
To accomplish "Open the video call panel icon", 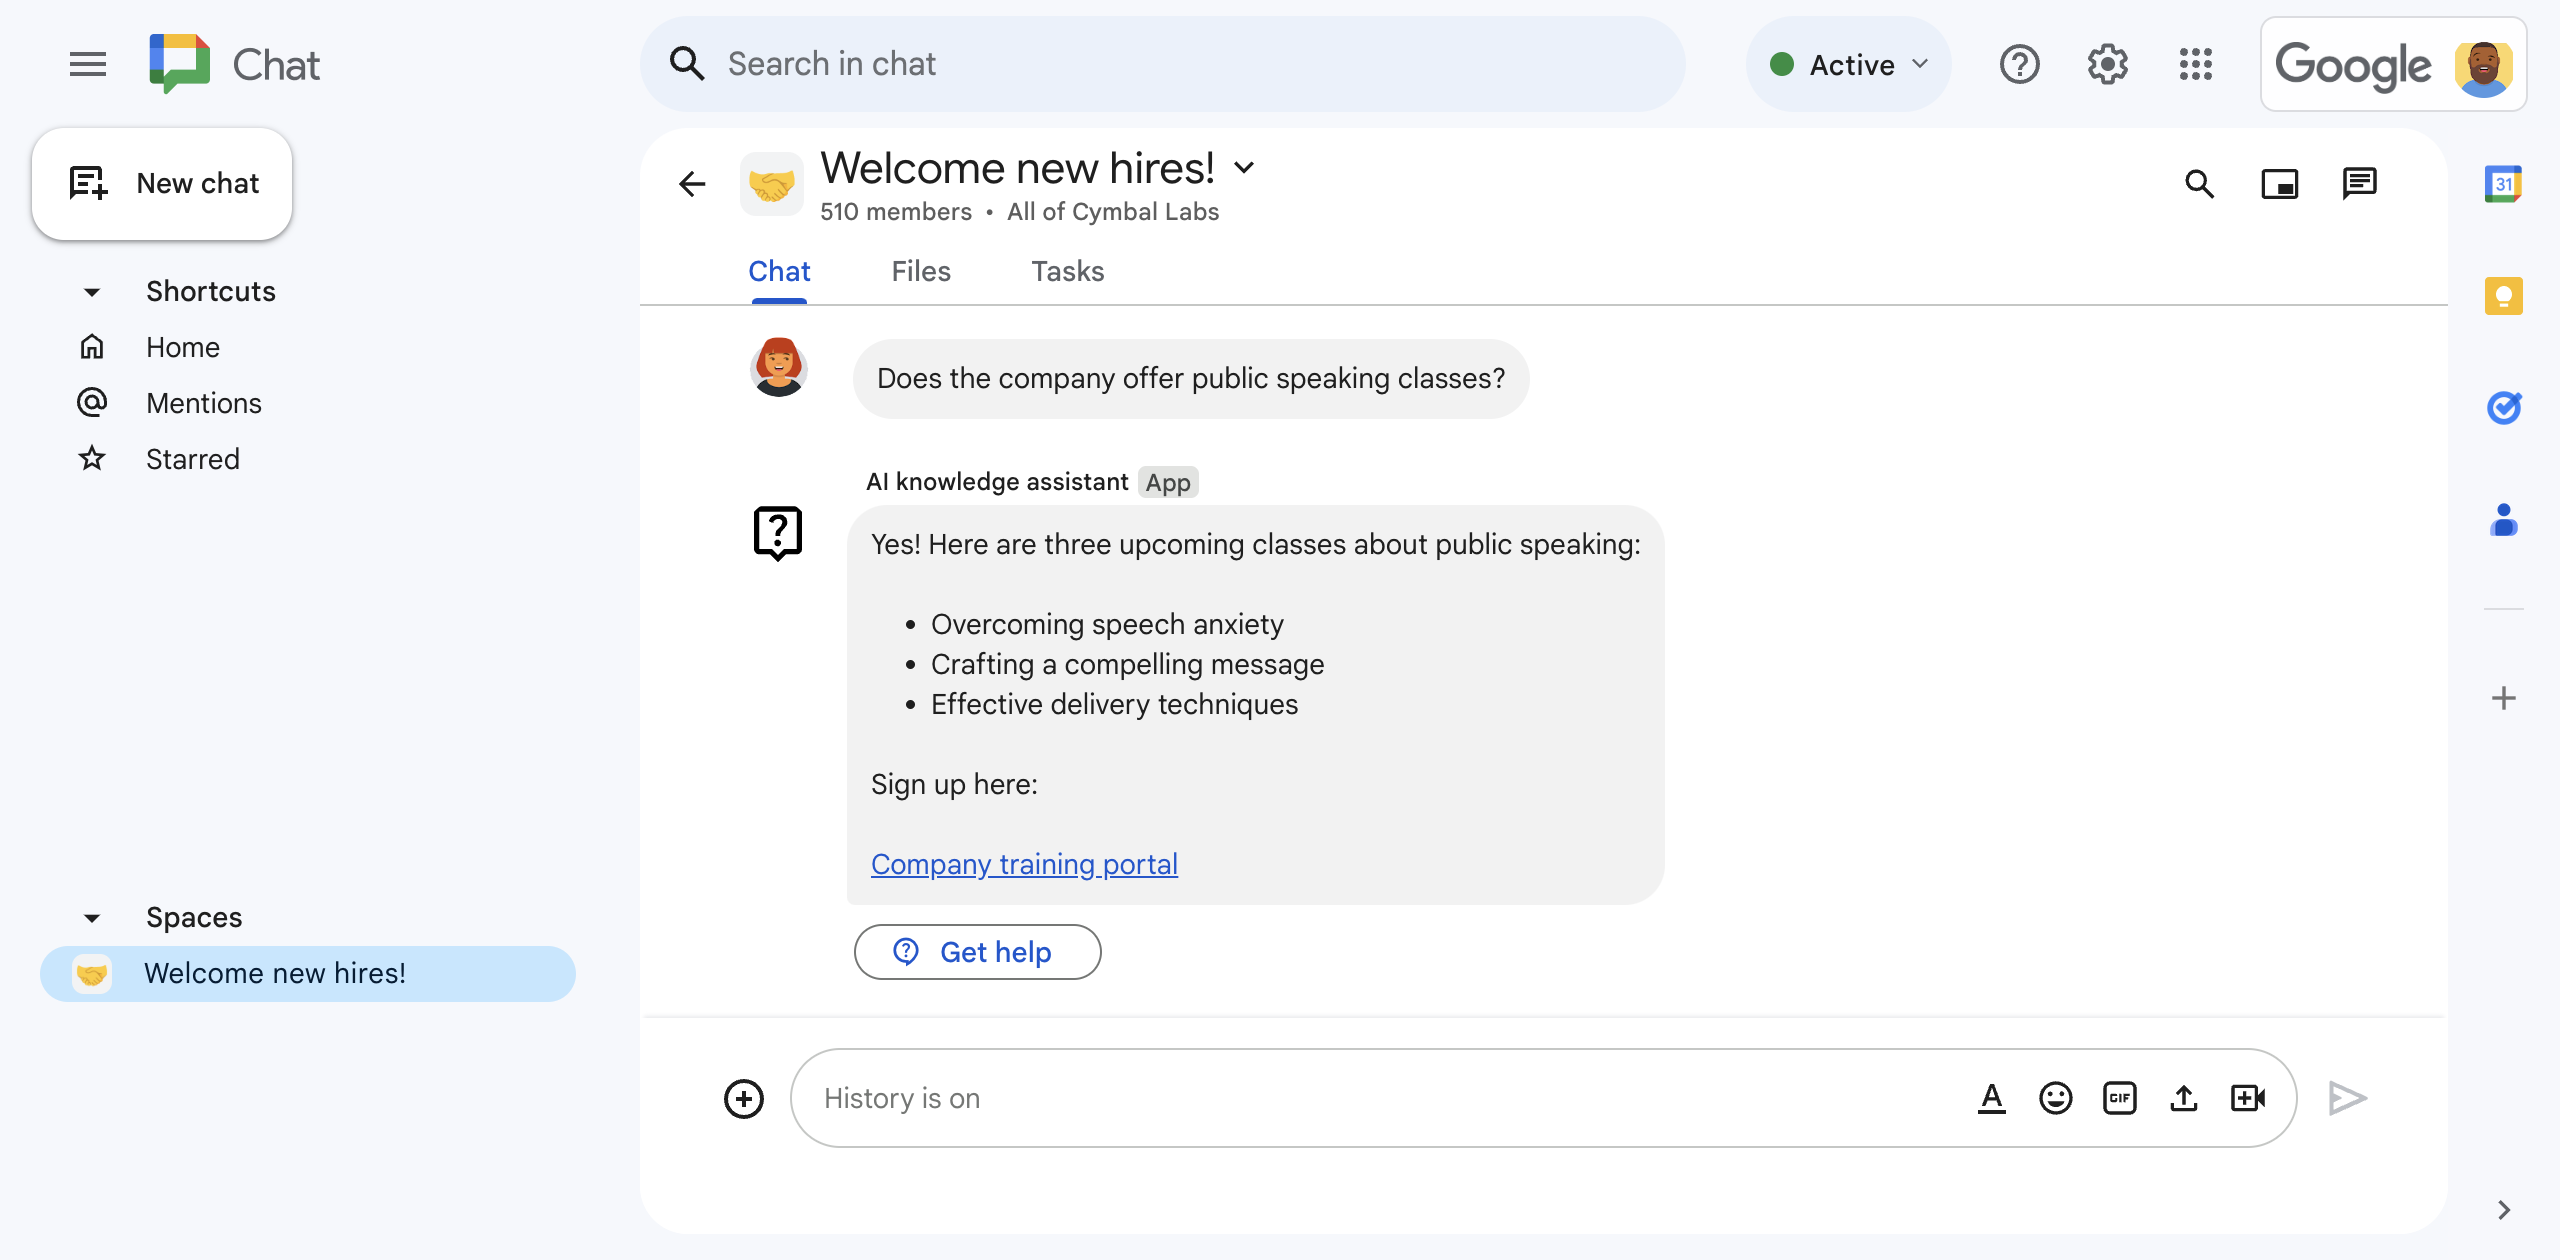I will pyautogui.click(x=2282, y=181).
